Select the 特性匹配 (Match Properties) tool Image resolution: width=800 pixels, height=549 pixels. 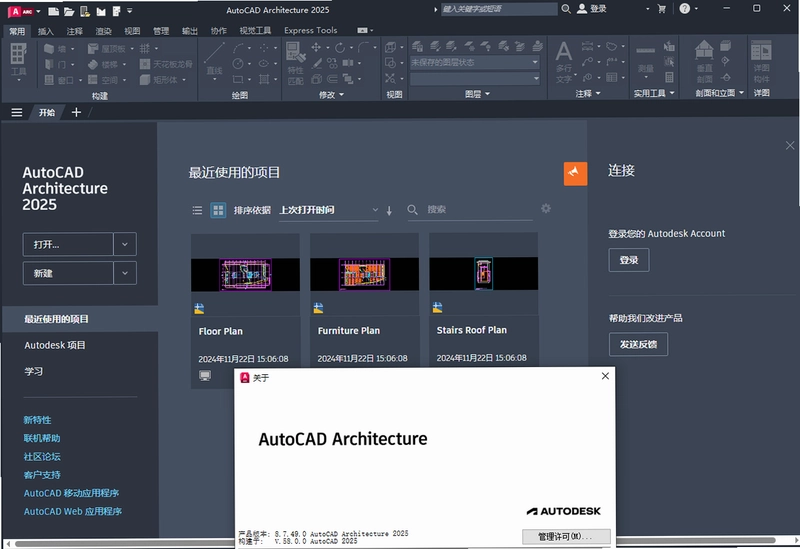[x=295, y=63]
